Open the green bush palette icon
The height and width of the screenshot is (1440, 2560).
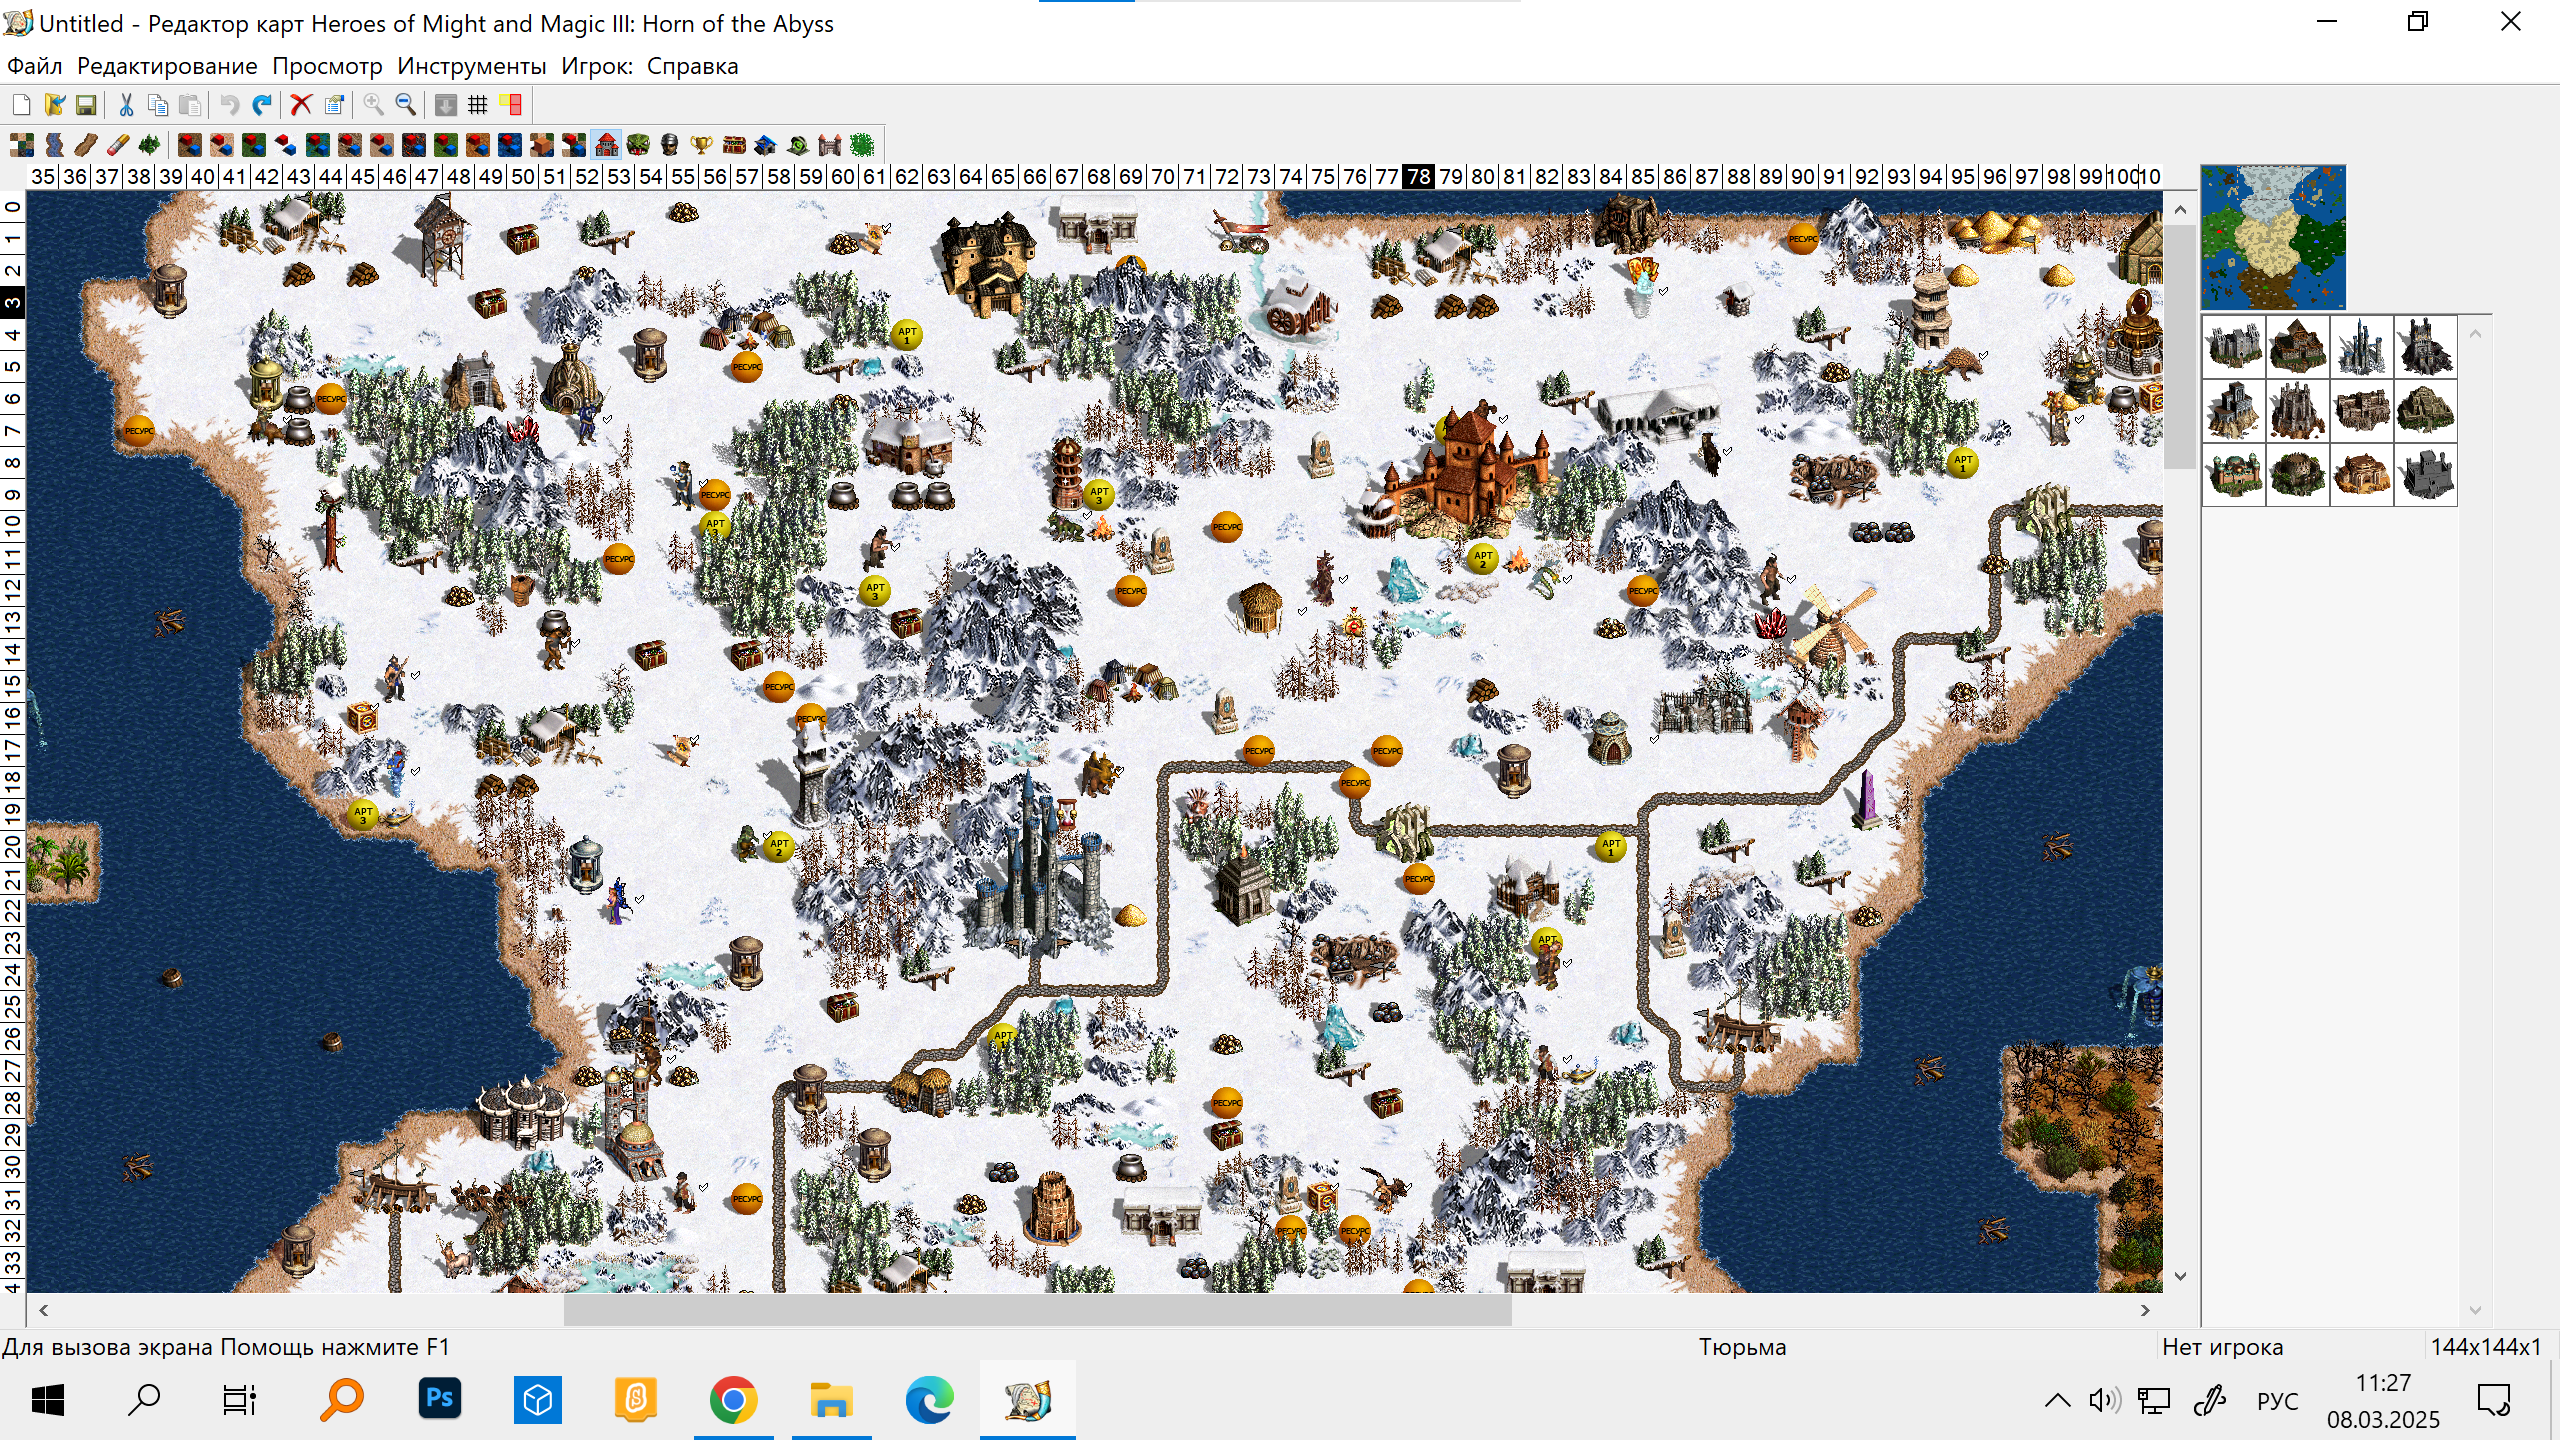click(x=862, y=146)
